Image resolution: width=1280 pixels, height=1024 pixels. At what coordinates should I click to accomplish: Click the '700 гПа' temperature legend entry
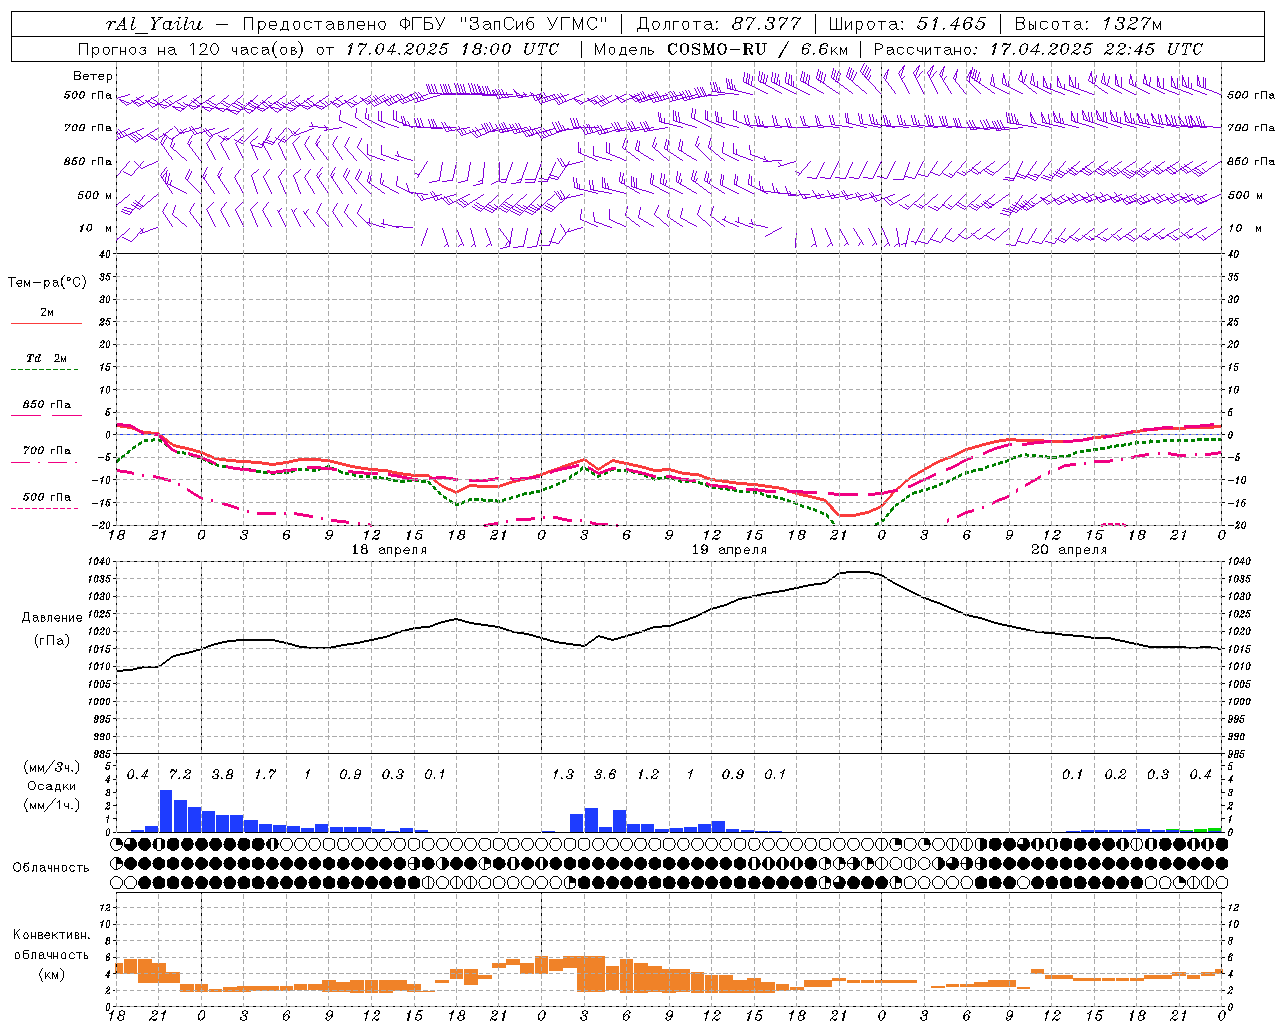[47, 450]
